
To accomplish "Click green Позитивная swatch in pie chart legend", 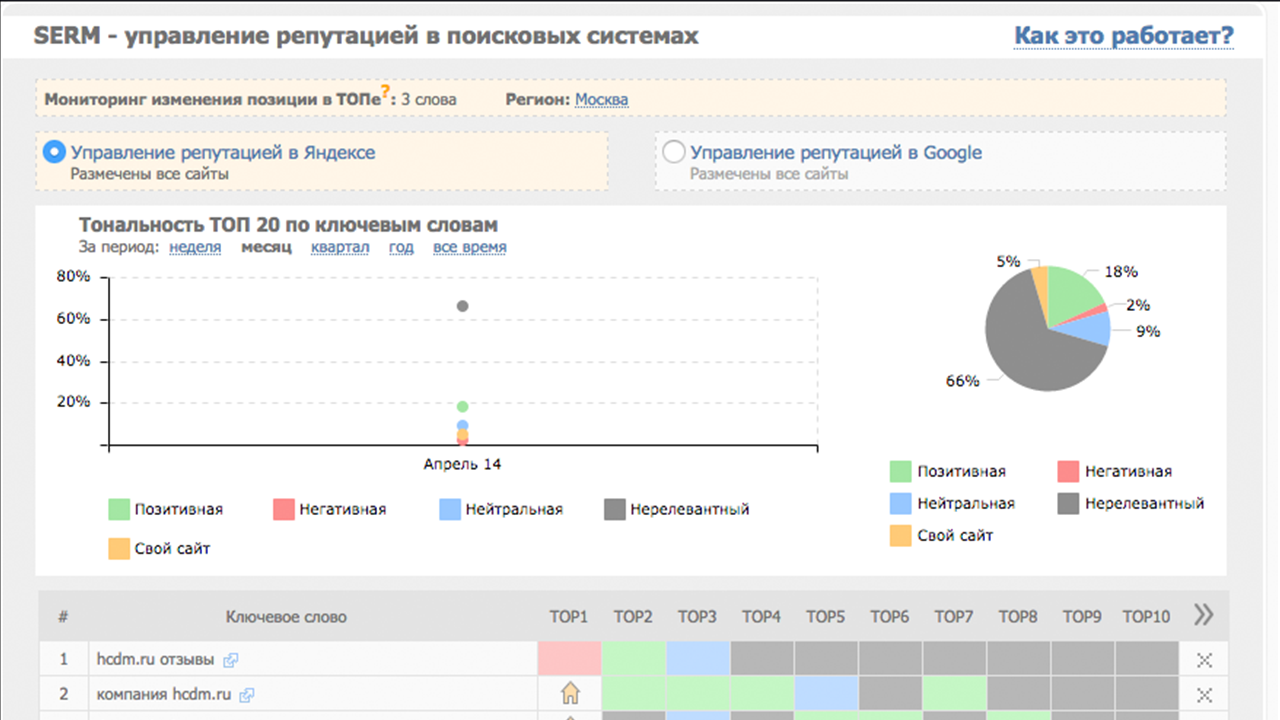I will [900, 472].
